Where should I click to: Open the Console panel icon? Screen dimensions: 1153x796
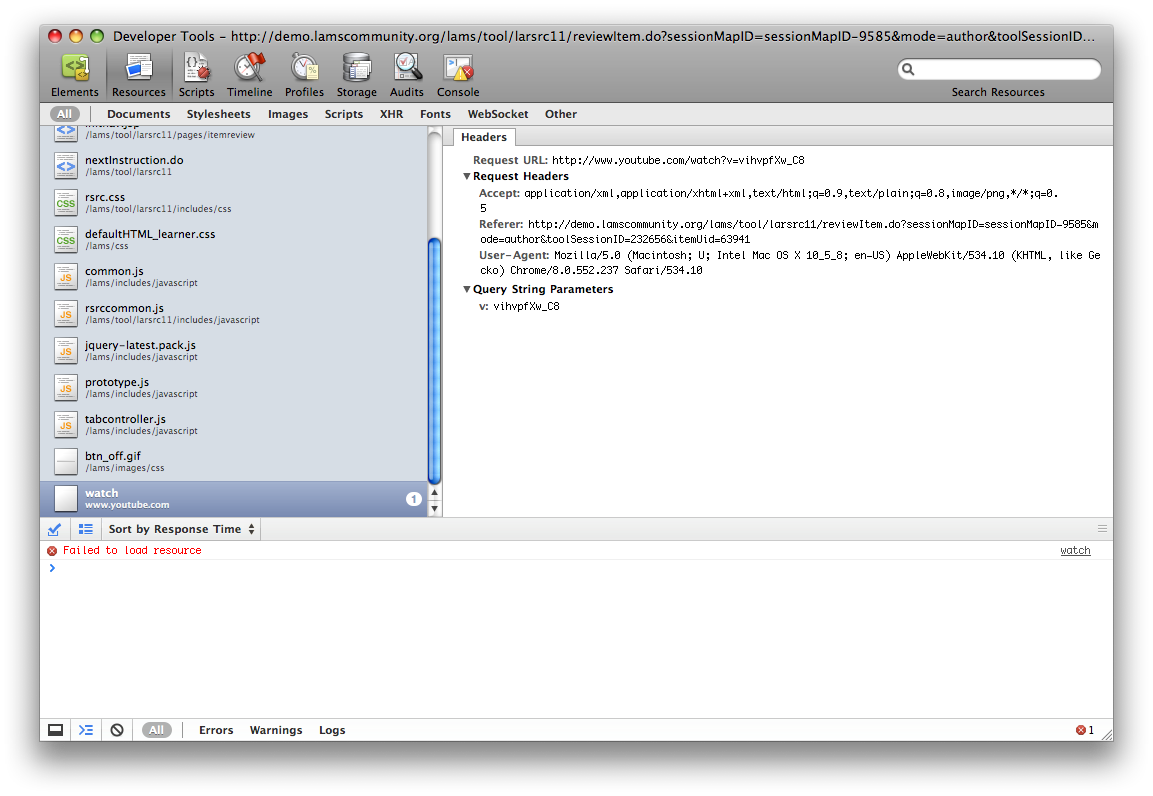(x=458, y=75)
